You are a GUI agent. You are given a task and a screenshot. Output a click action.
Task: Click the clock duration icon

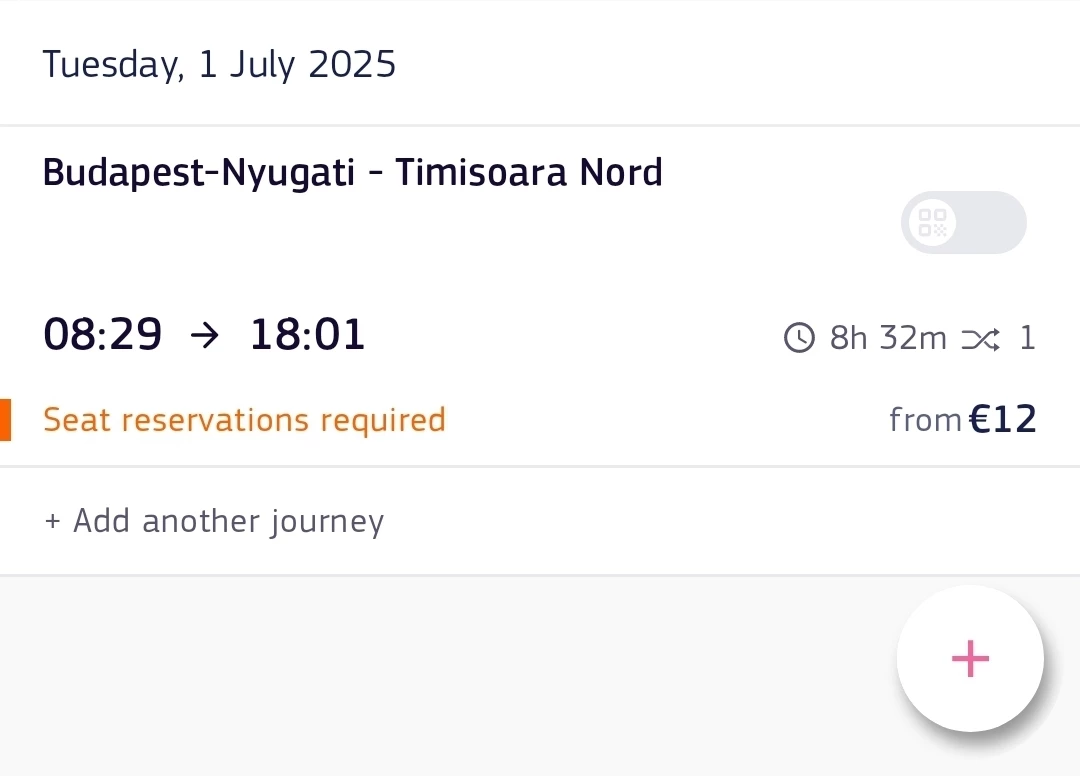(x=799, y=337)
